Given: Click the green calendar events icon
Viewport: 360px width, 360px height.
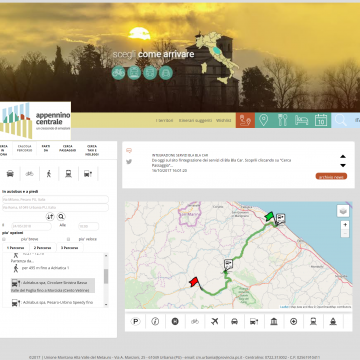Looking at the screenshot, I should coord(321,120).
